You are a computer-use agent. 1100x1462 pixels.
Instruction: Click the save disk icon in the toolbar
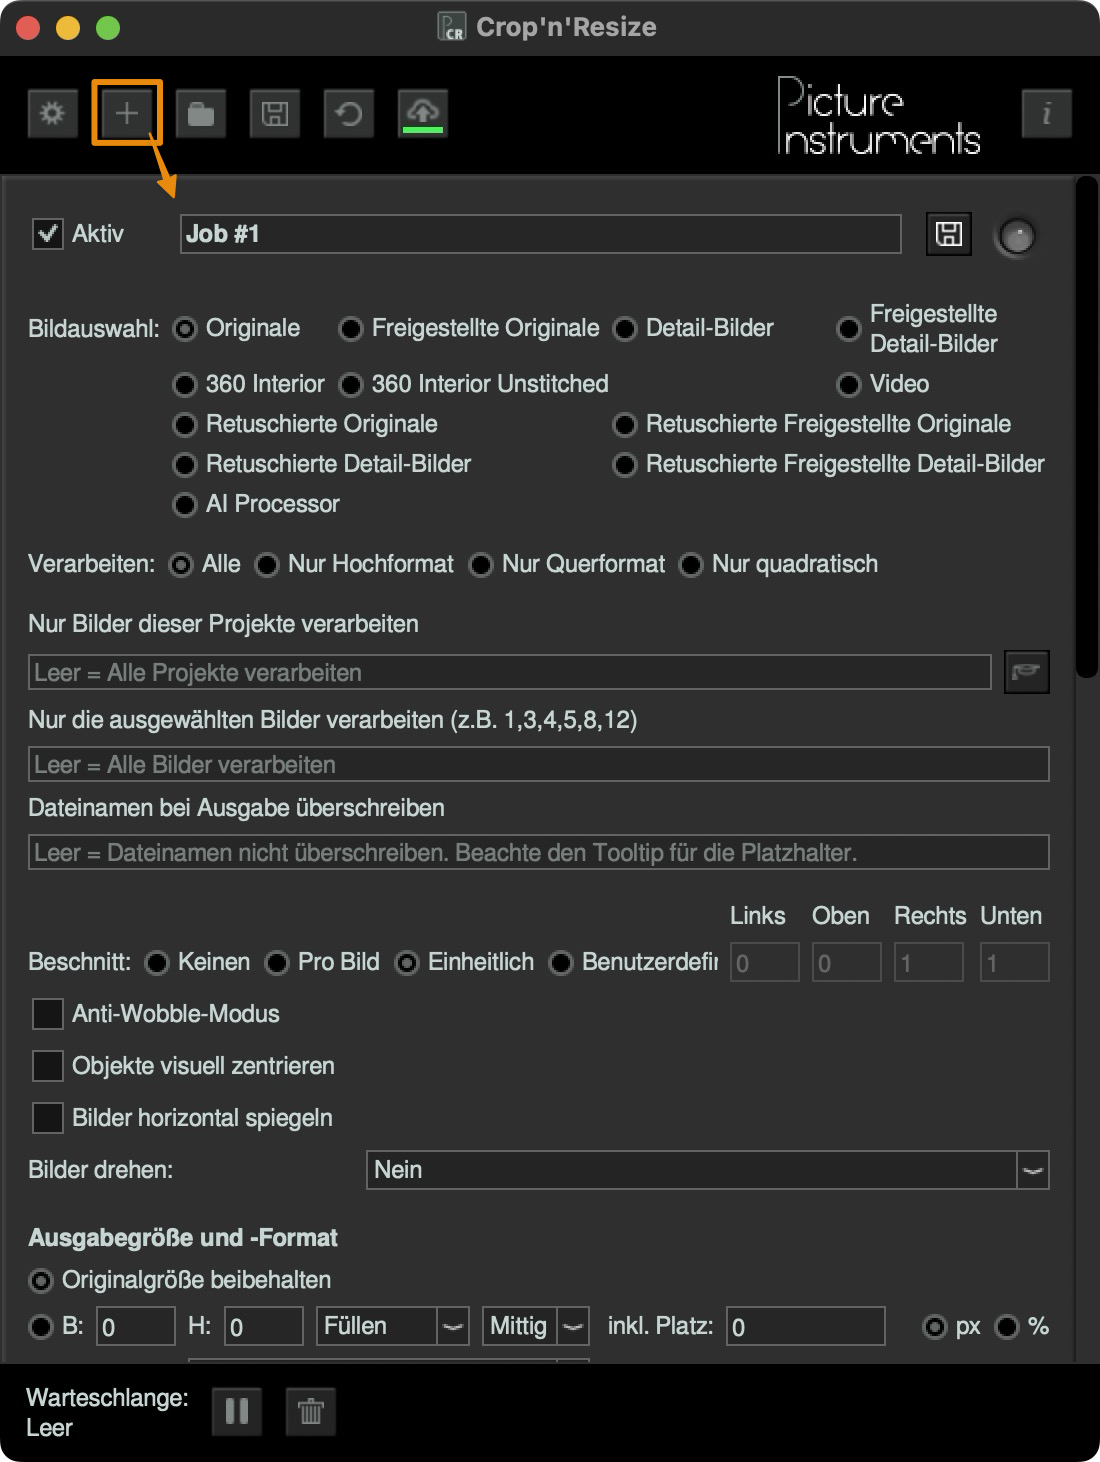[274, 113]
